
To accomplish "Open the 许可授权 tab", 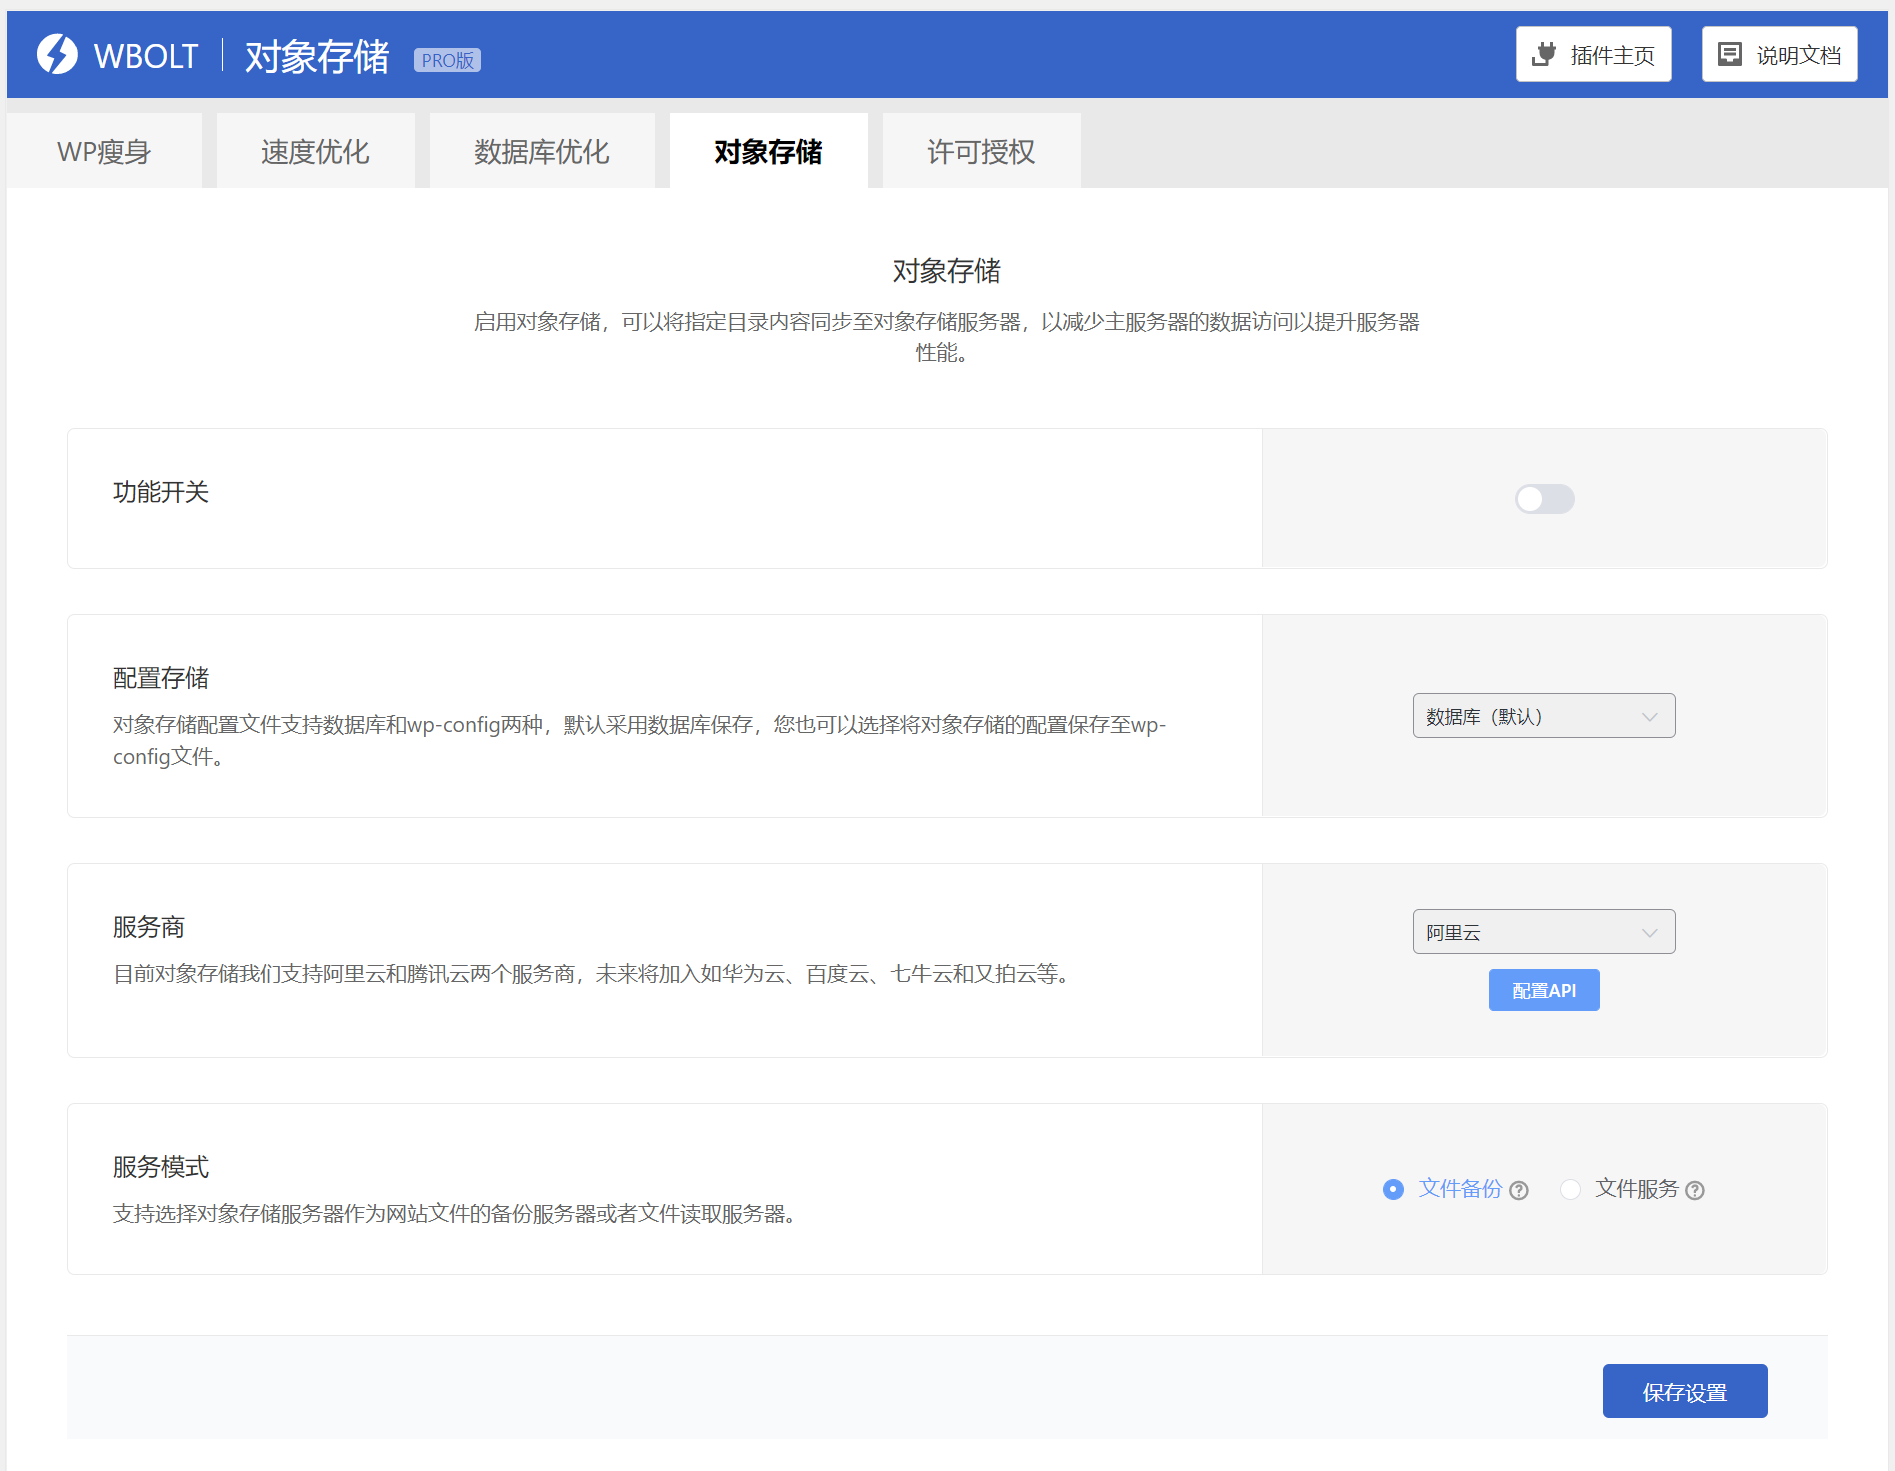I will tap(980, 152).
